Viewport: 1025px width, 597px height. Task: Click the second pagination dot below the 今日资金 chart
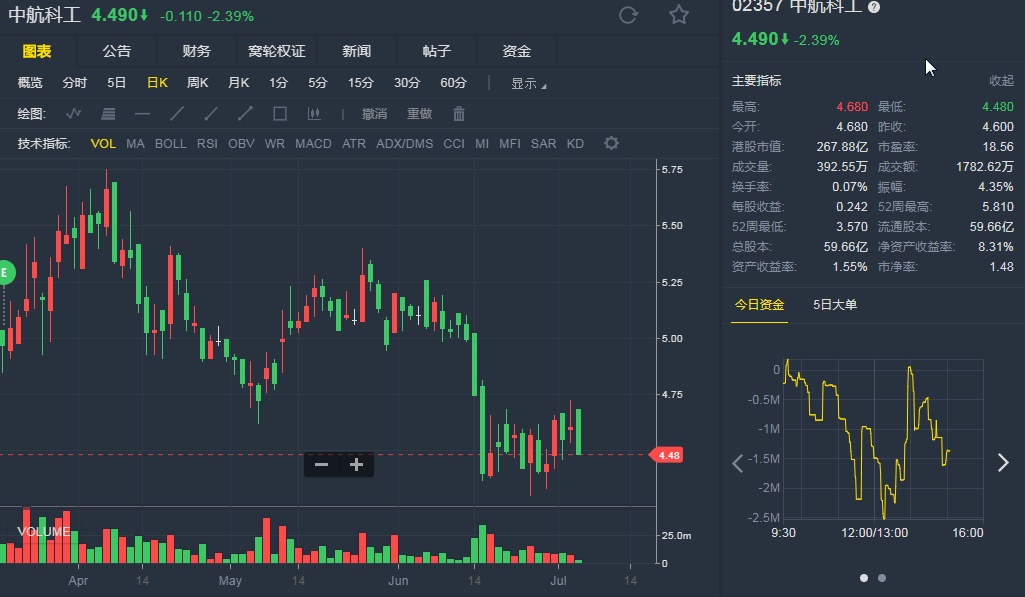(881, 577)
